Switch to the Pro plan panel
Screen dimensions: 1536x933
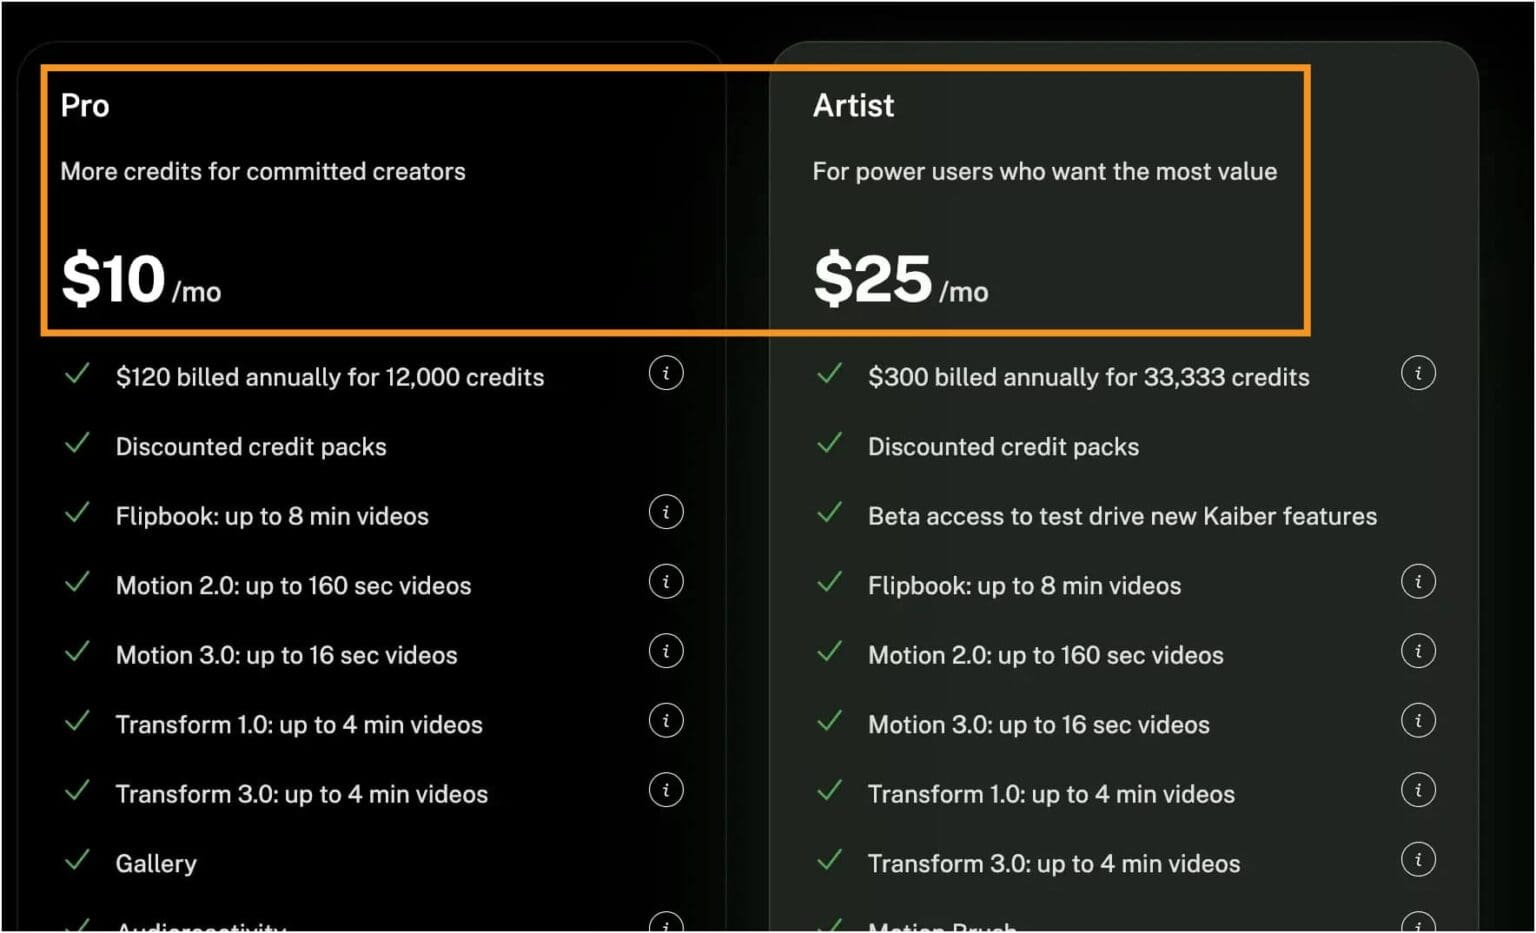click(84, 106)
